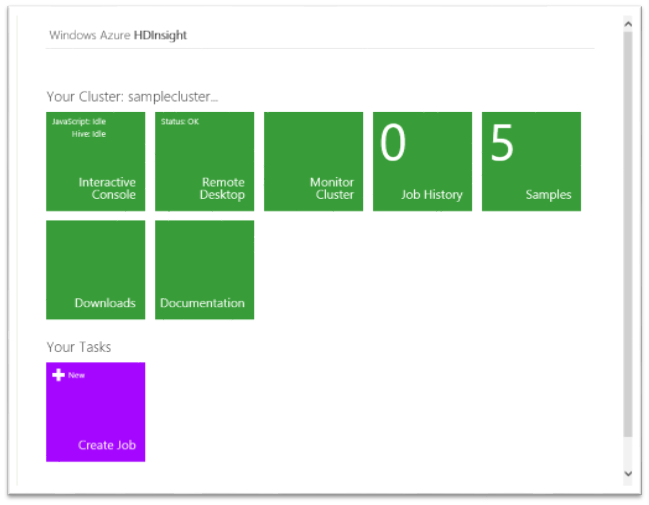Open the Downloads tile
The width and height of the screenshot is (649, 505).
96,270
